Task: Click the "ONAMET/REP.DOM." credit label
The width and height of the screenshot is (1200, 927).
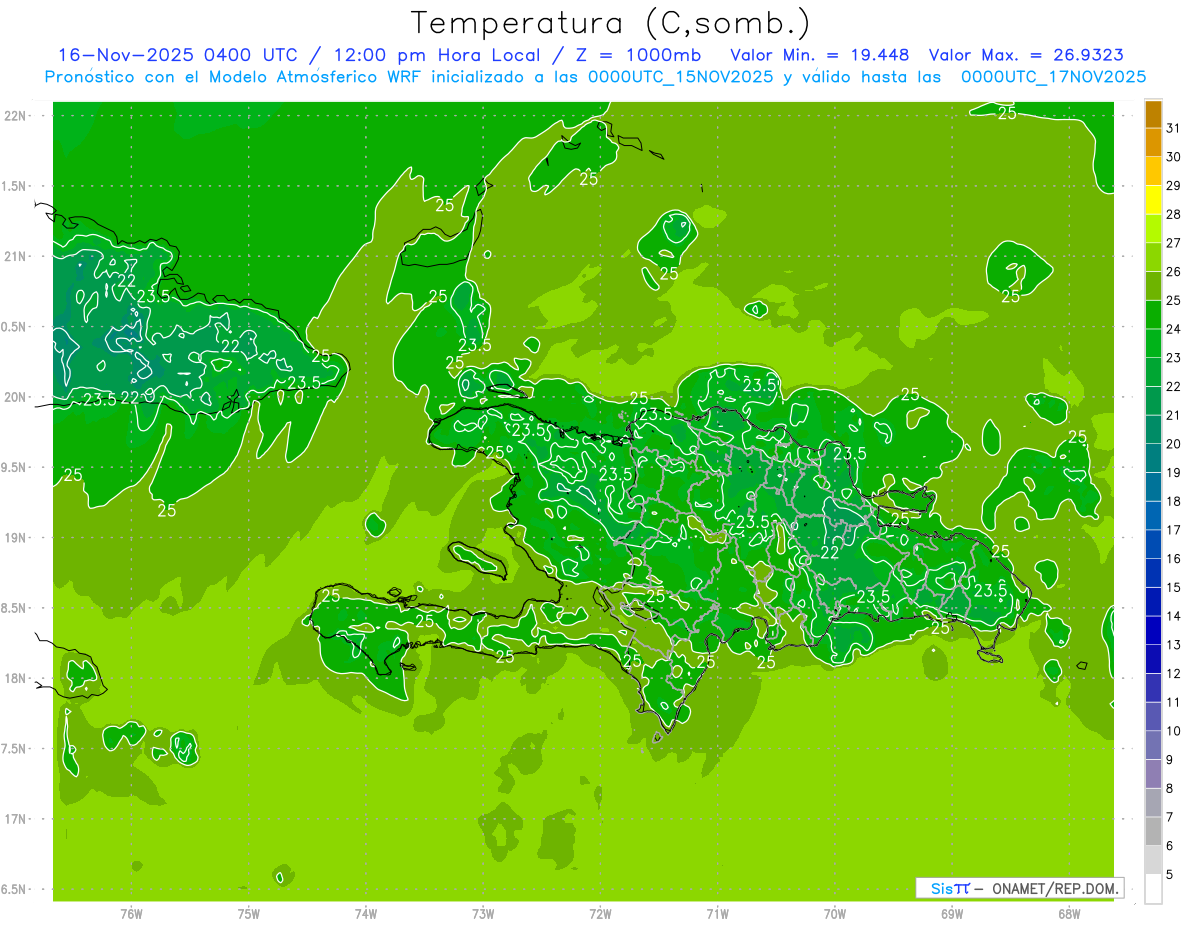Action: pos(1055,888)
